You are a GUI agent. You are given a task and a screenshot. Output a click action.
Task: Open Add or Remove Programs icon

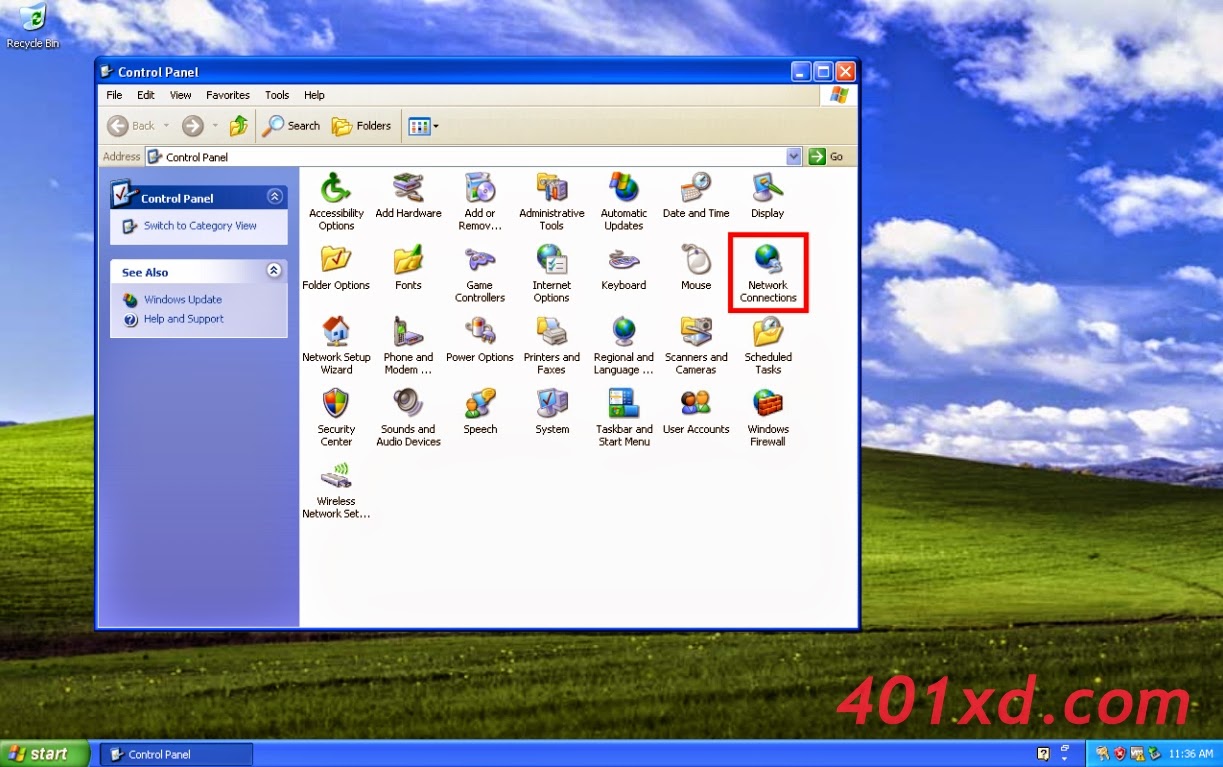(x=480, y=200)
